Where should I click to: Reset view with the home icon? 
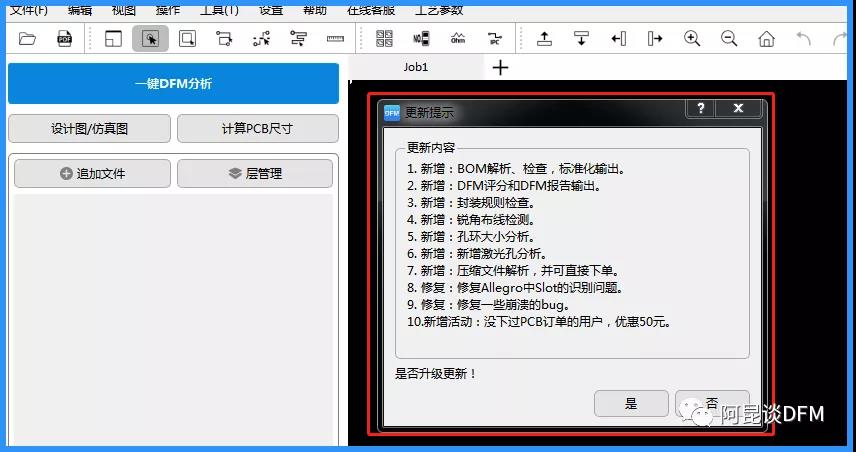[x=766, y=39]
